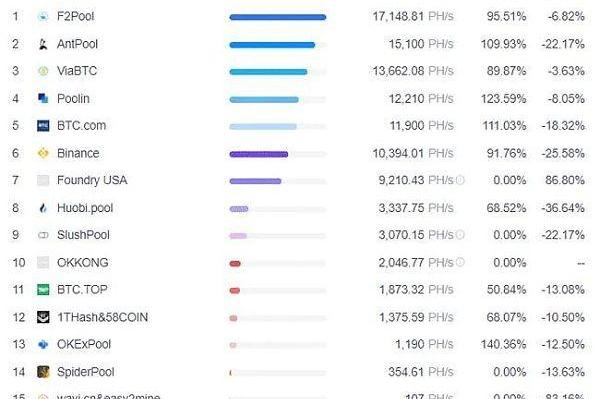Select the OKKONG table row name
The height and width of the screenshot is (399, 600).
83,263
